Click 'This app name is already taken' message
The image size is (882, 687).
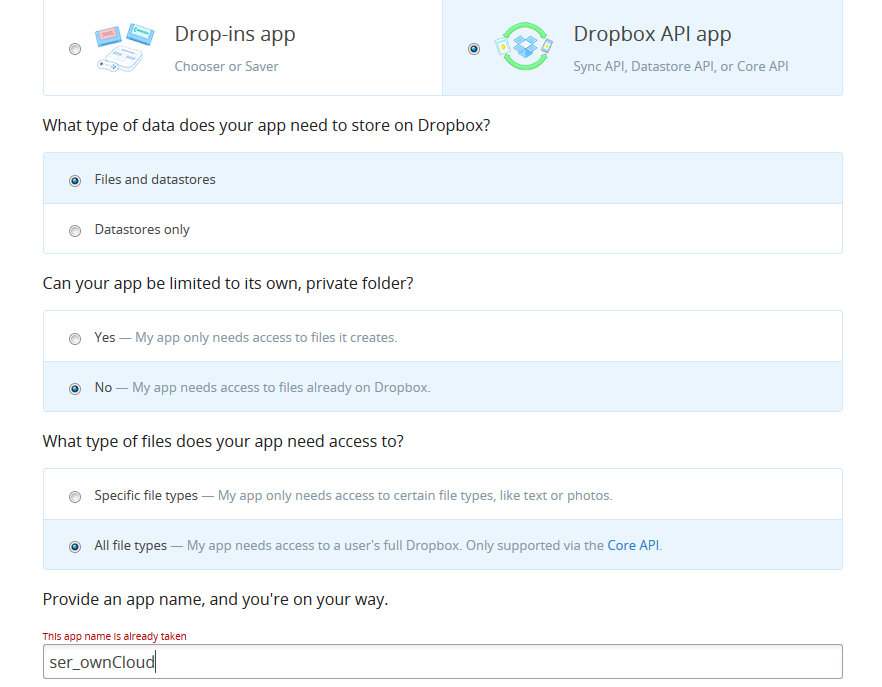[114, 636]
